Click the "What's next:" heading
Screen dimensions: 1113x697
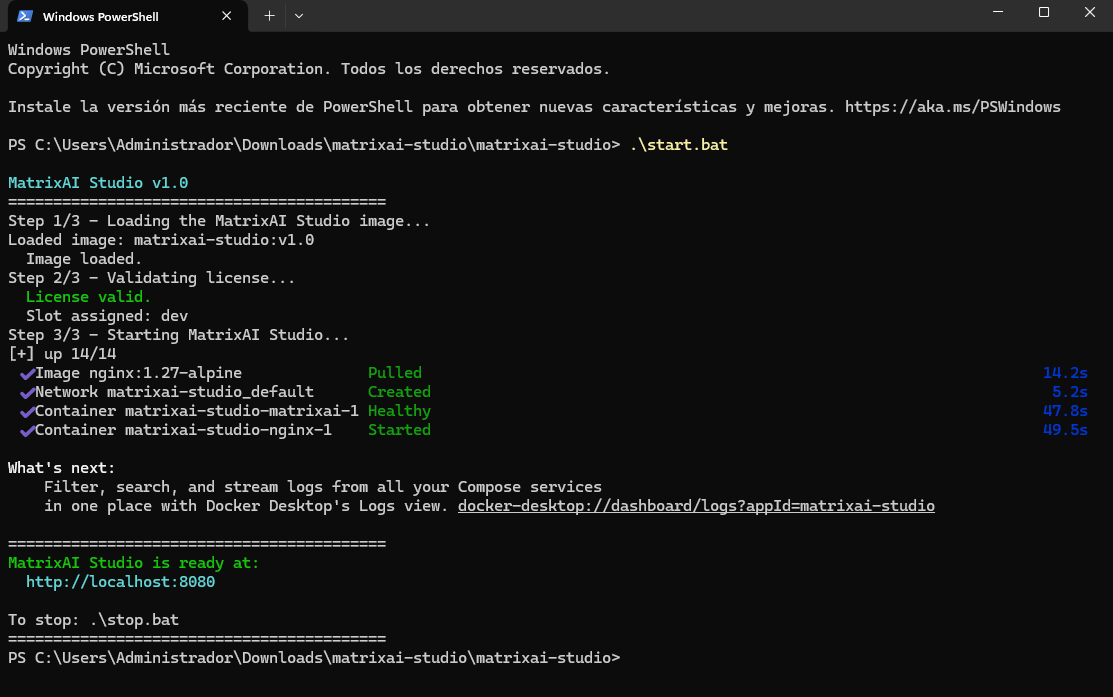click(61, 468)
